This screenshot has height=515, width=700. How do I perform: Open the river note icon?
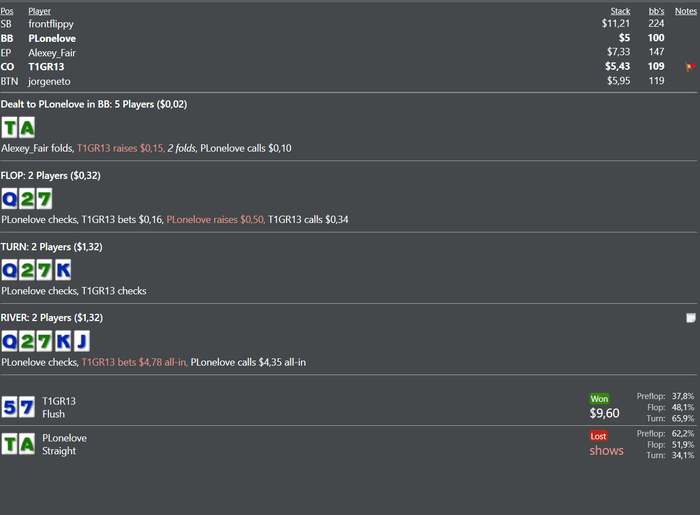[691, 318]
